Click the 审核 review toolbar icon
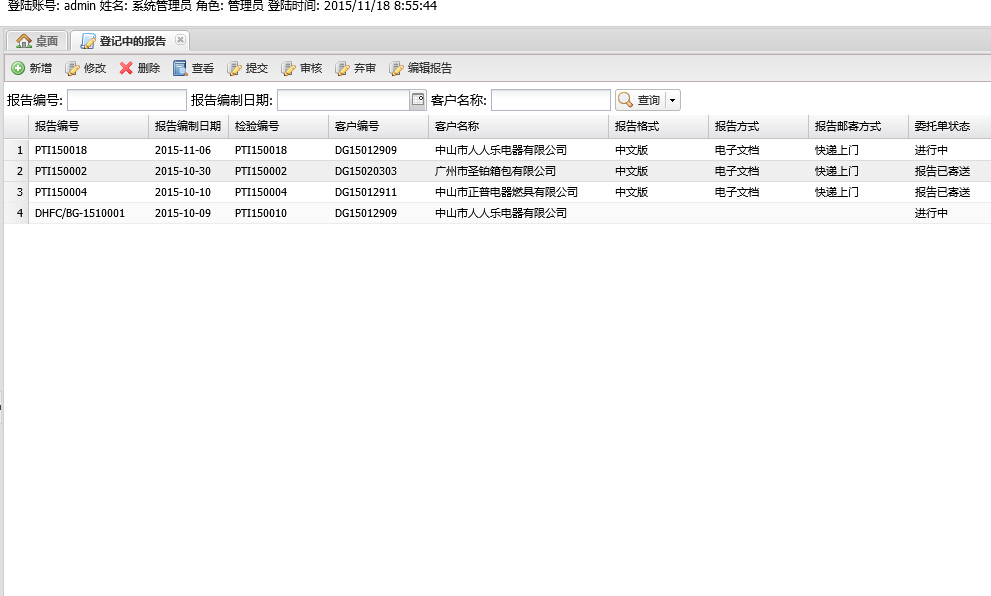 (288, 68)
